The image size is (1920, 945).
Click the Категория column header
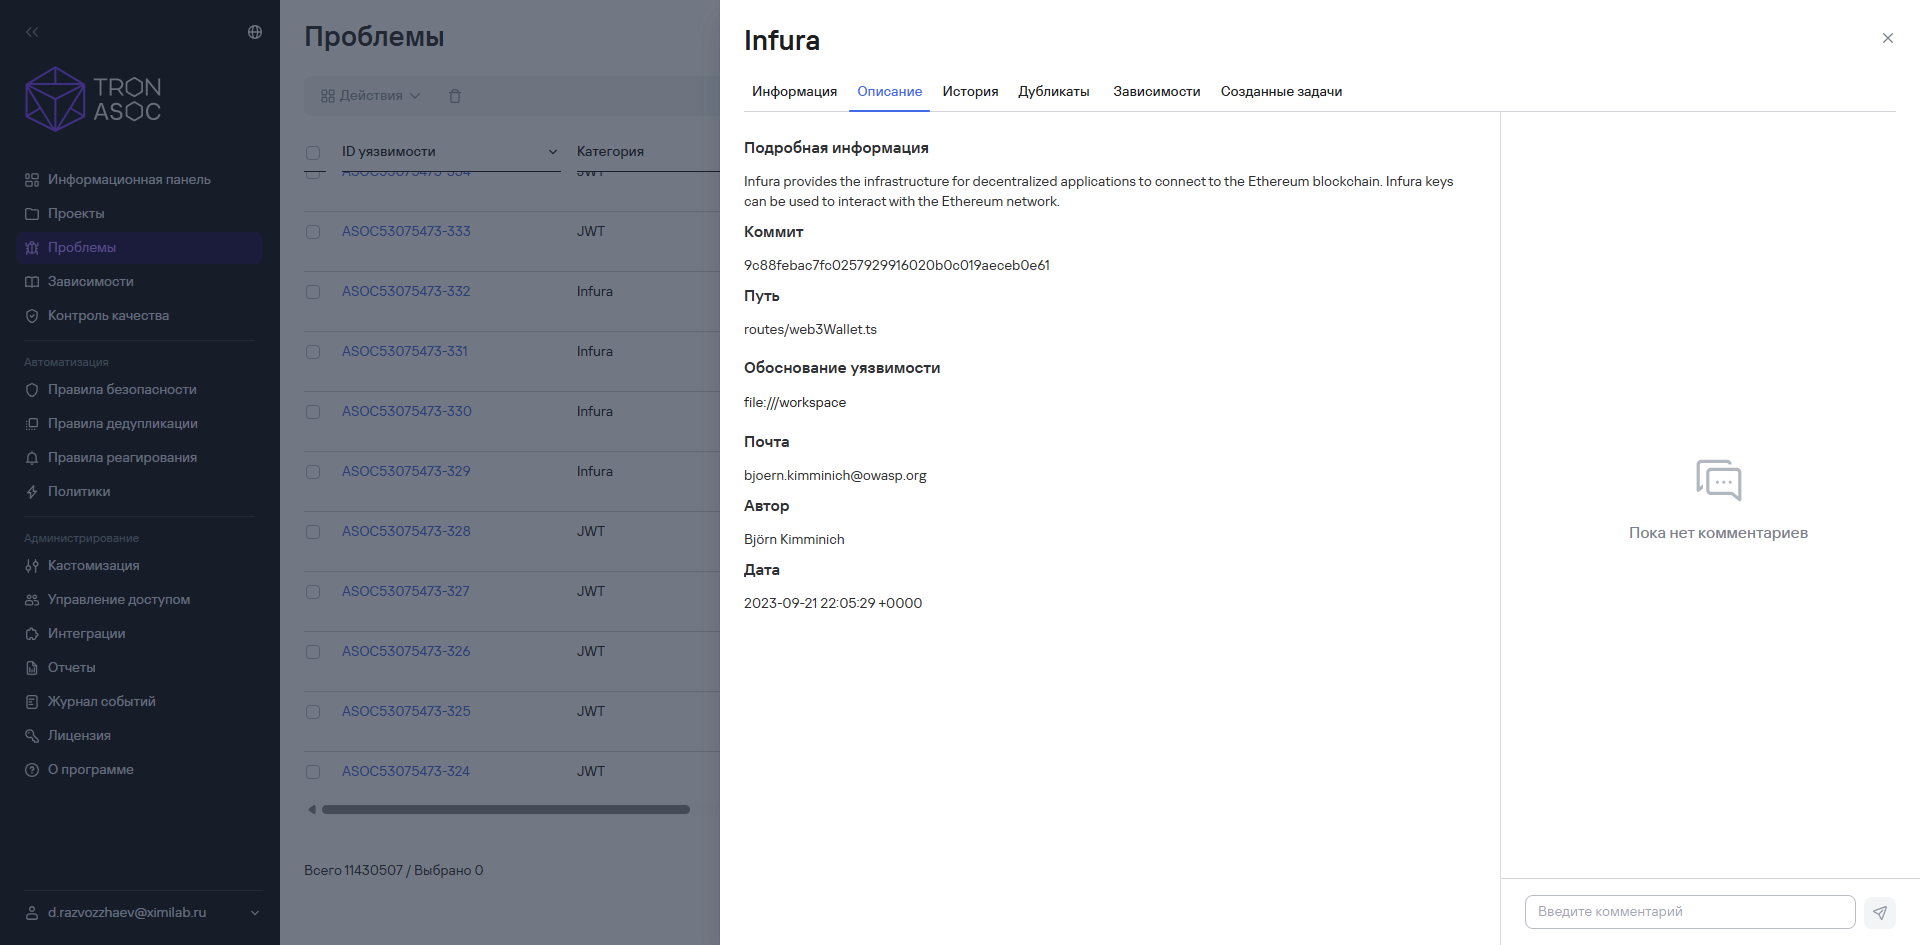[610, 152]
